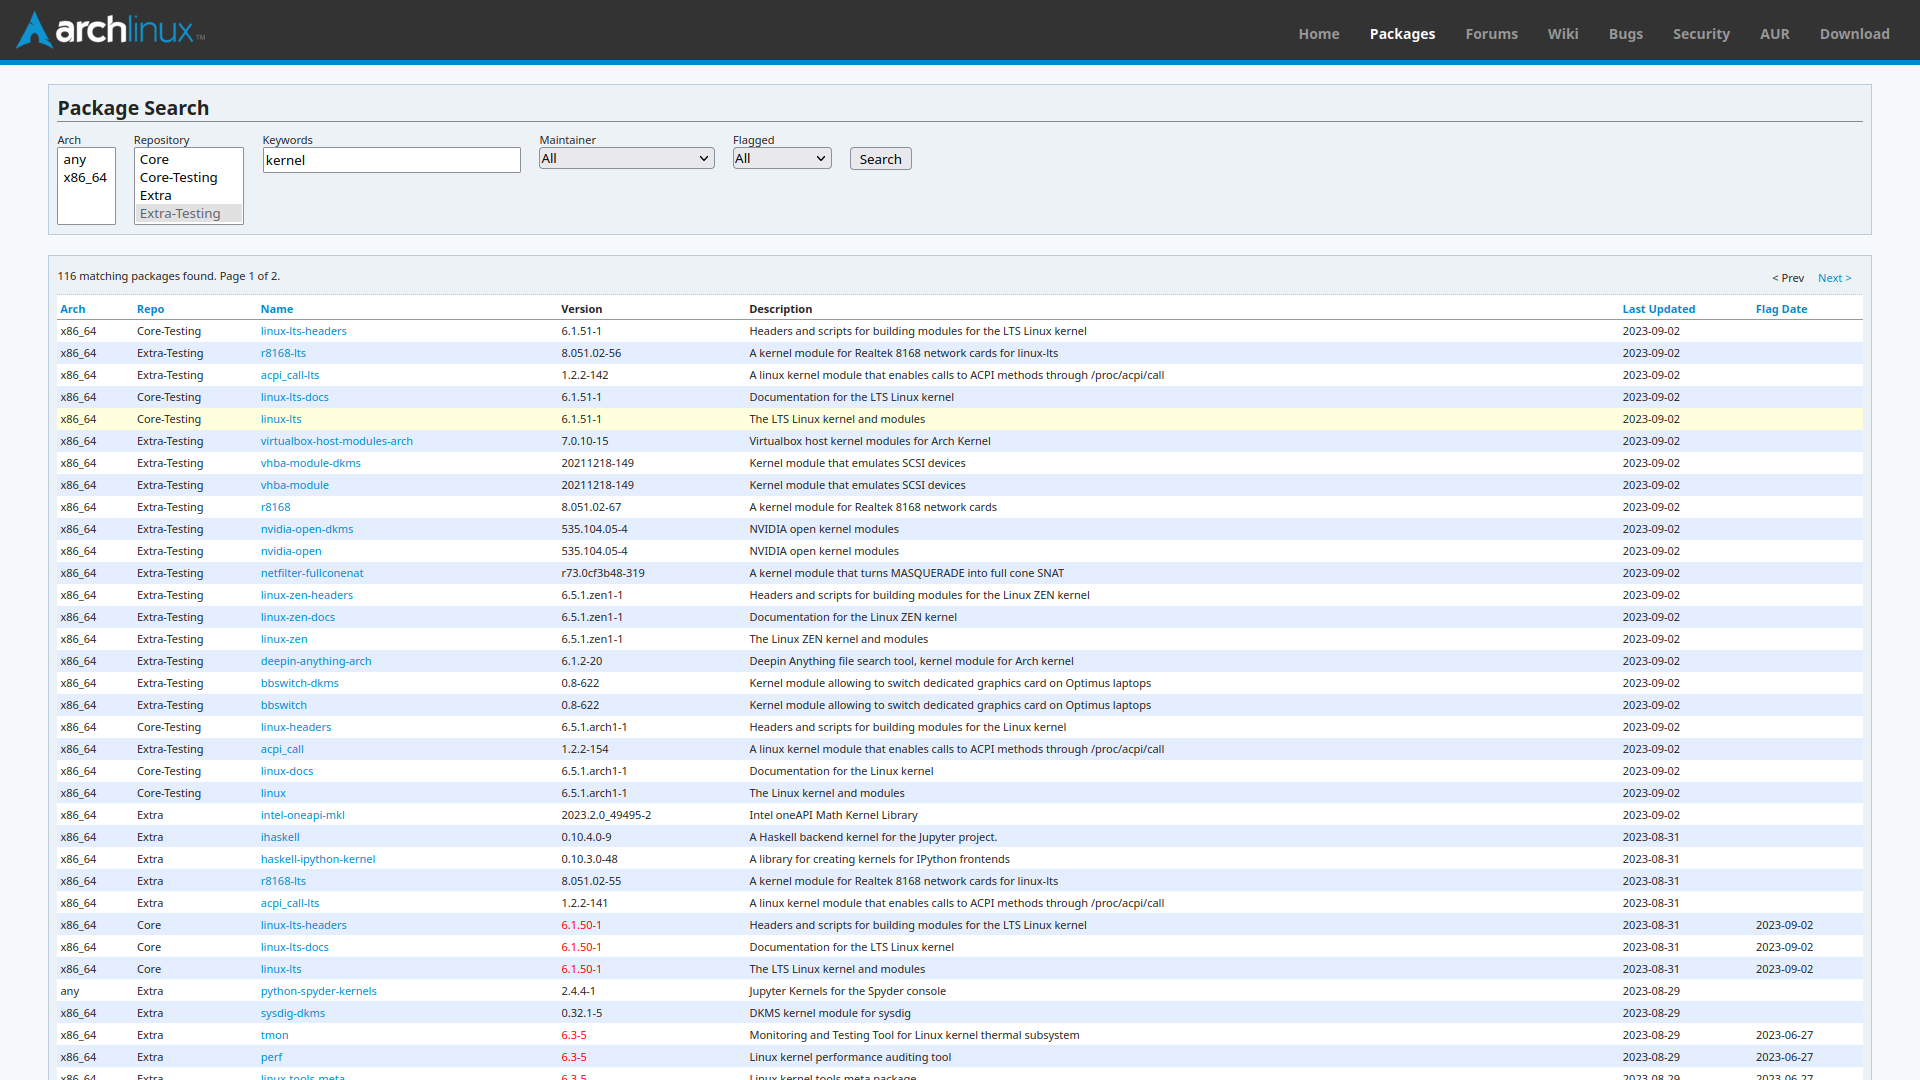The width and height of the screenshot is (1920, 1080).
Task: Select 'x86_64' in Arch list
Action: pyautogui.click(x=86, y=178)
